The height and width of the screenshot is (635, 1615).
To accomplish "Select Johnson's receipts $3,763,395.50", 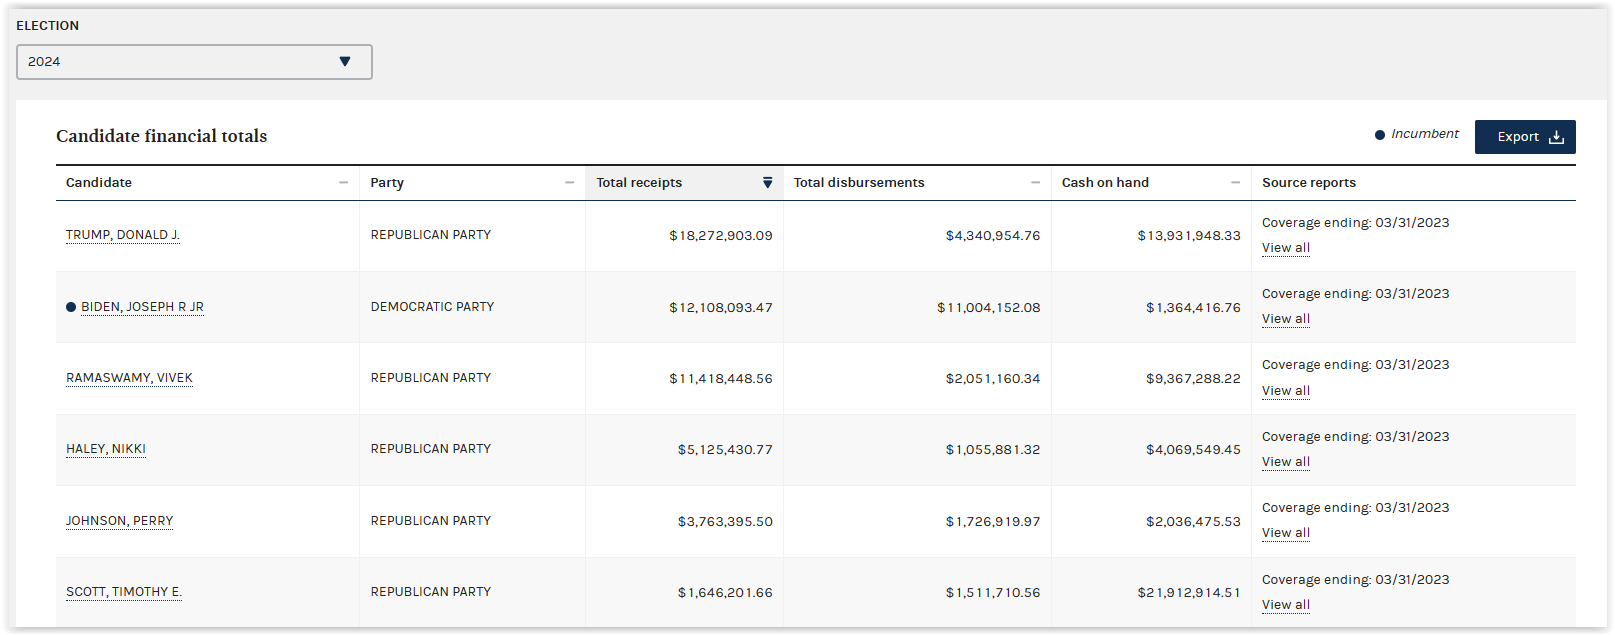I will [x=725, y=522].
